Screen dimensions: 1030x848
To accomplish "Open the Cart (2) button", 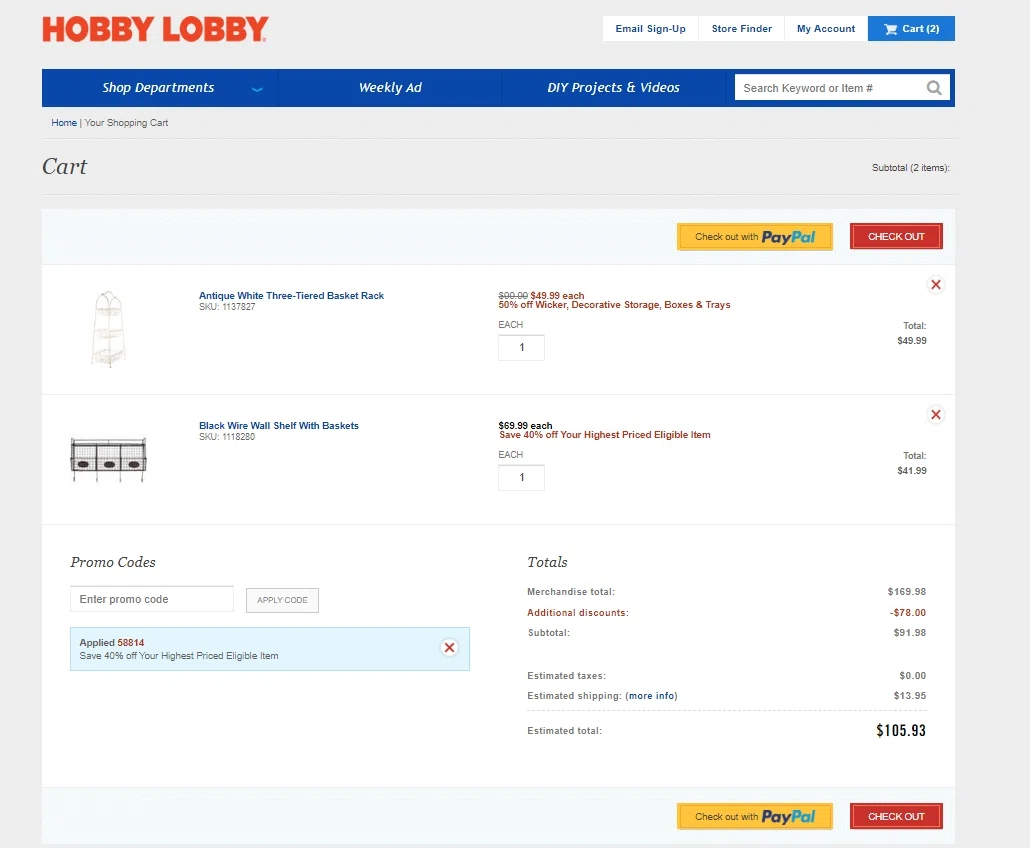I will pos(911,29).
